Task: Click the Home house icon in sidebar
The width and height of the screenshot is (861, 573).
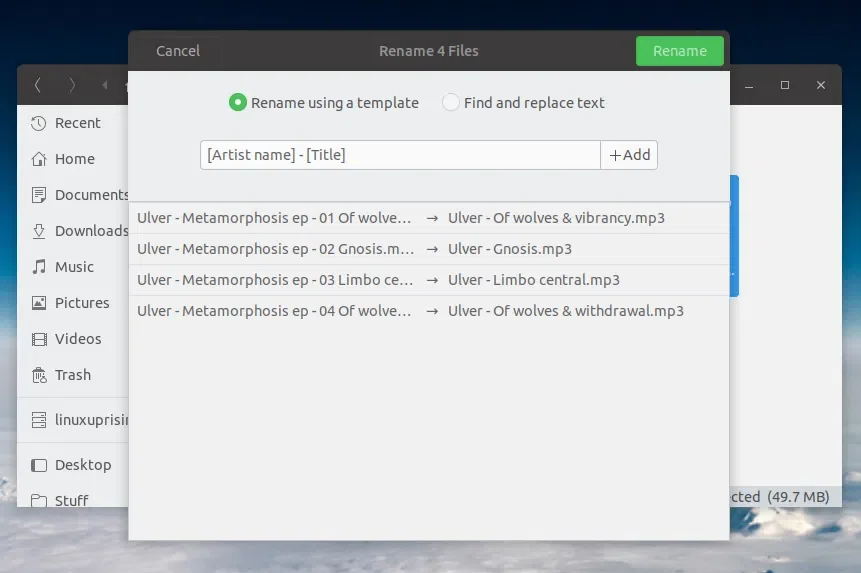Action: (39, 159)
